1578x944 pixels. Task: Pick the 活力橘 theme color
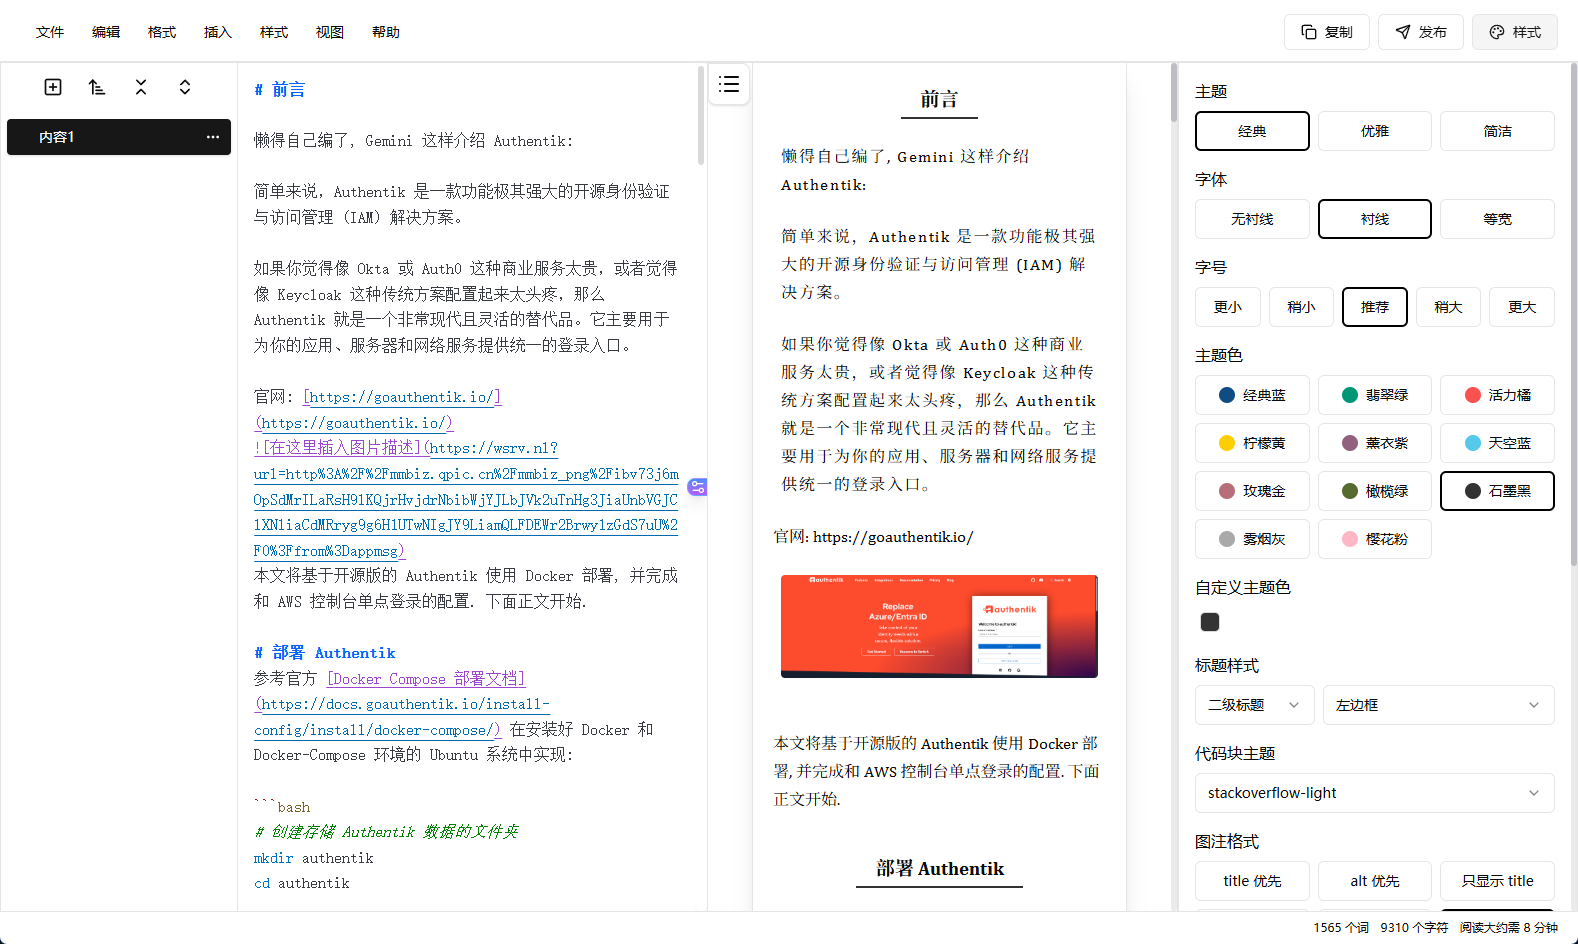pyautogui.click(x=1497, y=395)
